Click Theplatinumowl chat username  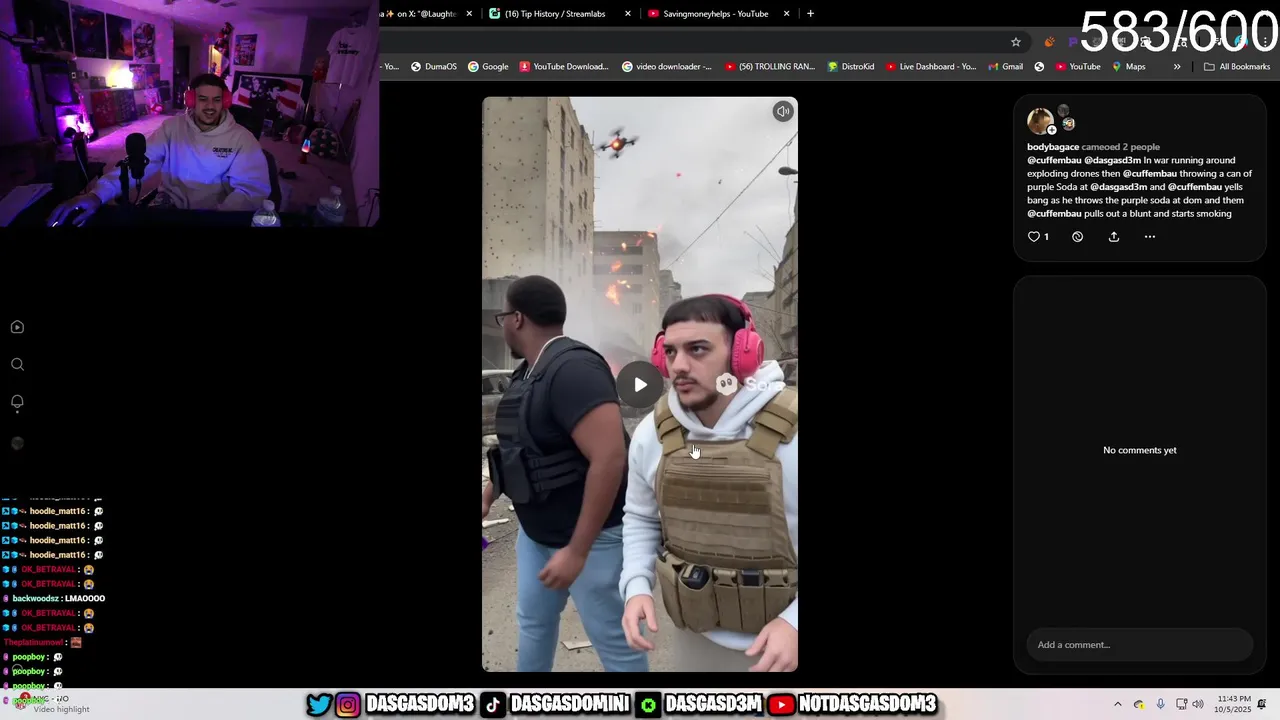coord(33,642)
